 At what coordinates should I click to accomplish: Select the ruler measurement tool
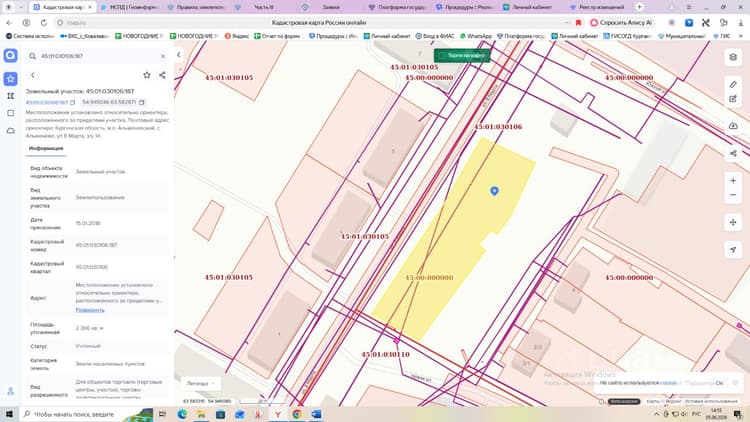[x=733, y=85]
